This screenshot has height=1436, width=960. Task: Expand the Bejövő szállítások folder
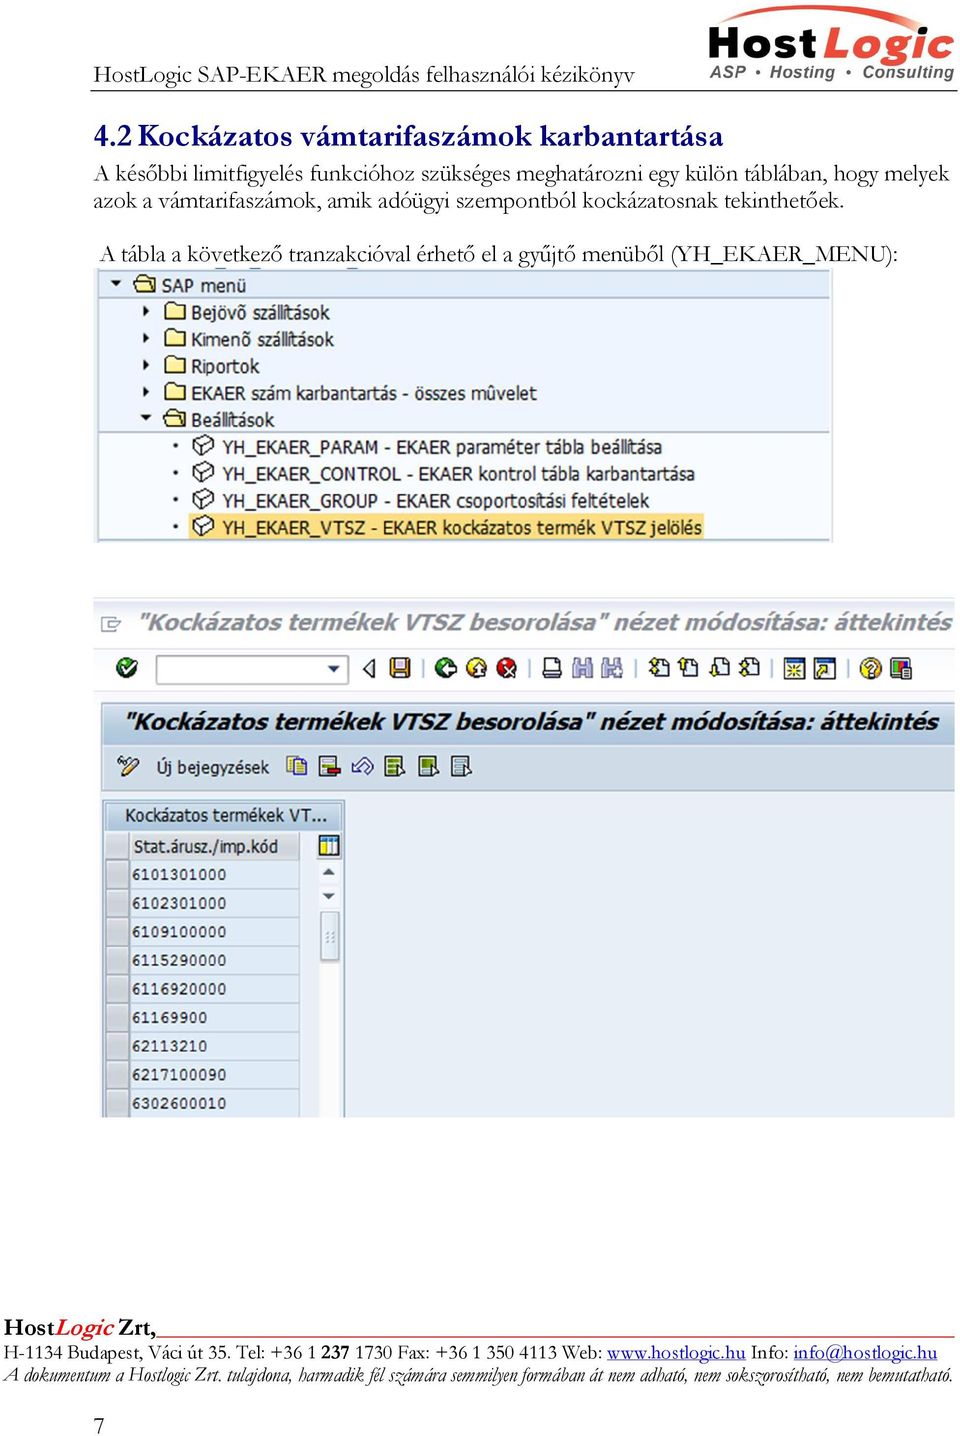[x=146, y=311]
